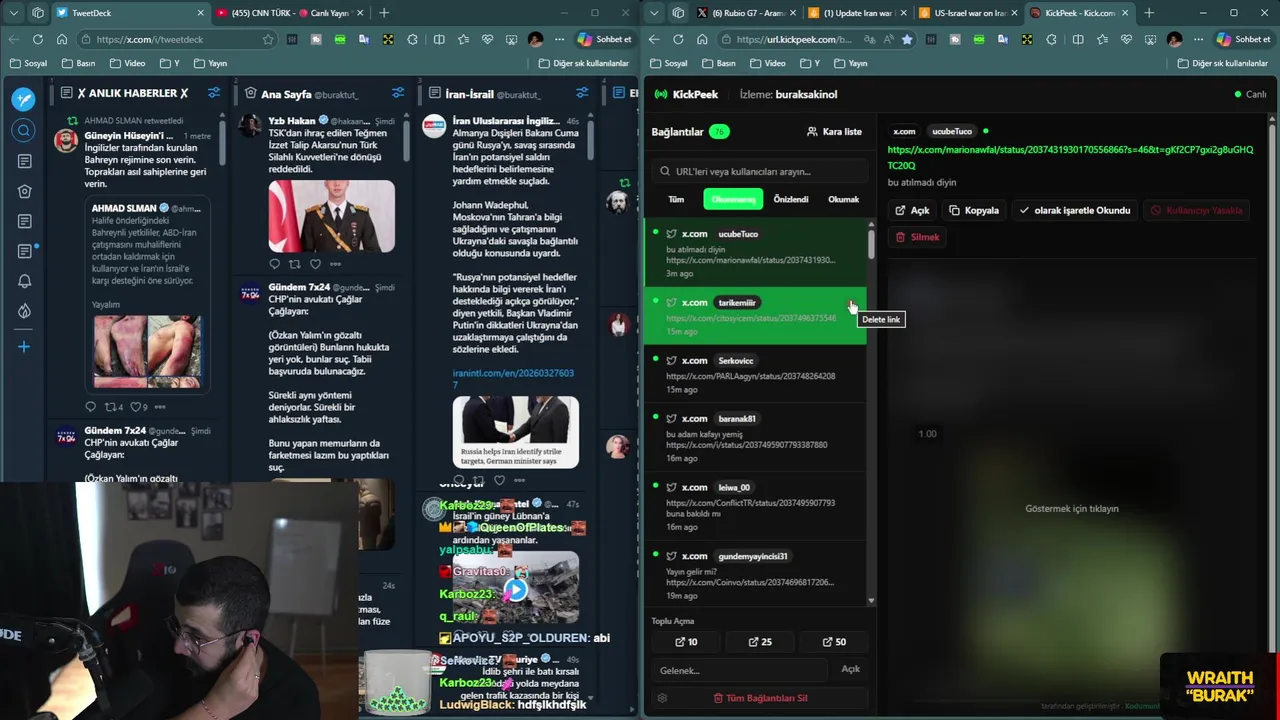Favorite the kickpeek page with star icon

coord(907,39)
